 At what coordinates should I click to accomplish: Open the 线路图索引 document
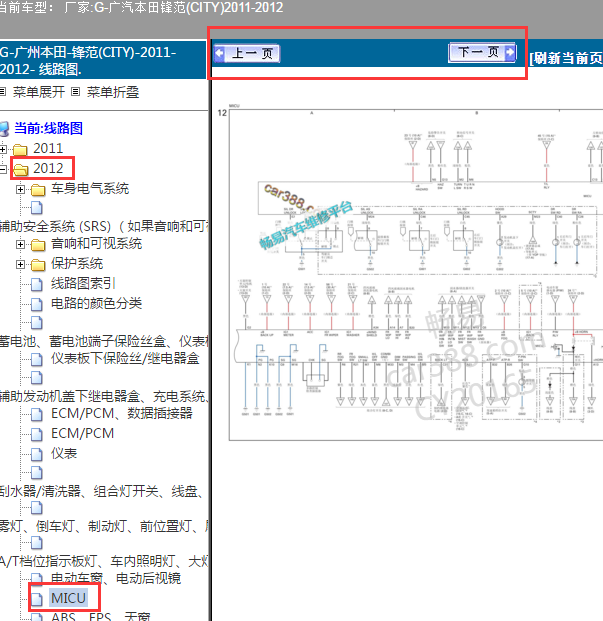(x=83, y=284)
